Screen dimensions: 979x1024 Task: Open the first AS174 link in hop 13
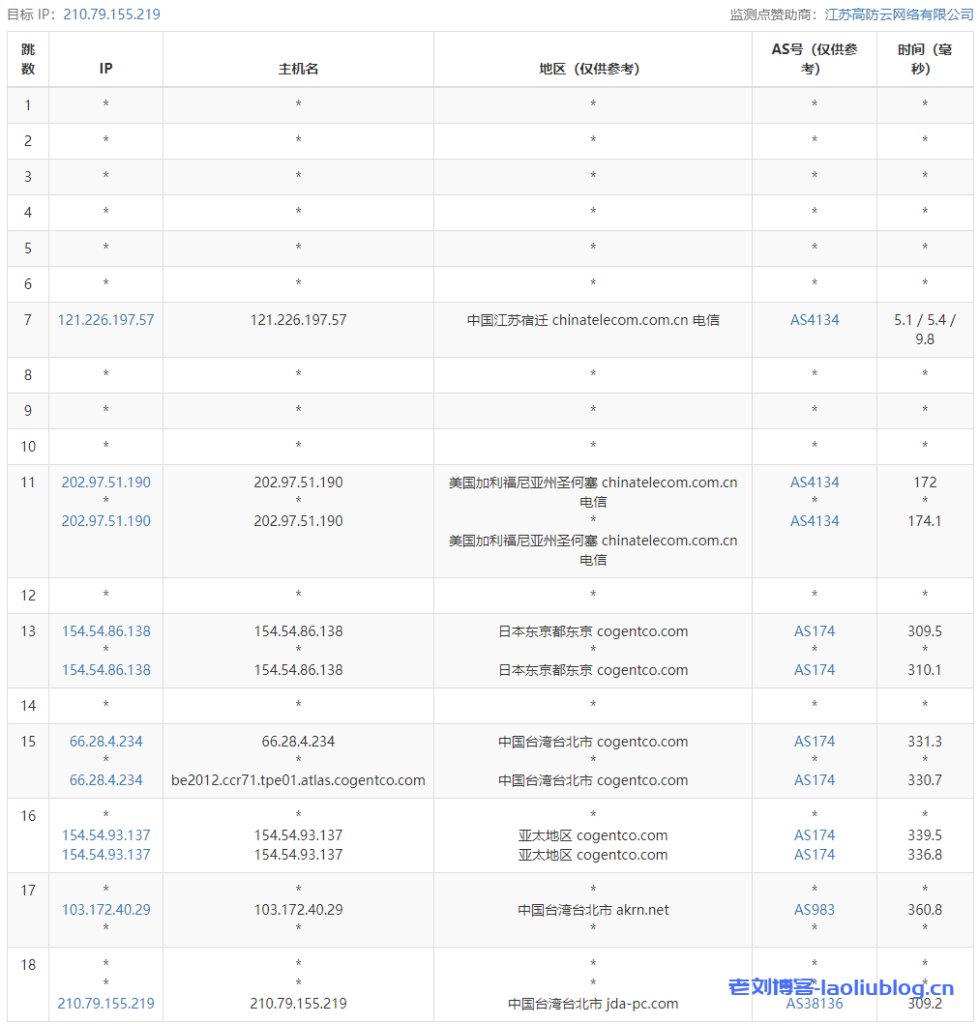click(x=814, y=631)
